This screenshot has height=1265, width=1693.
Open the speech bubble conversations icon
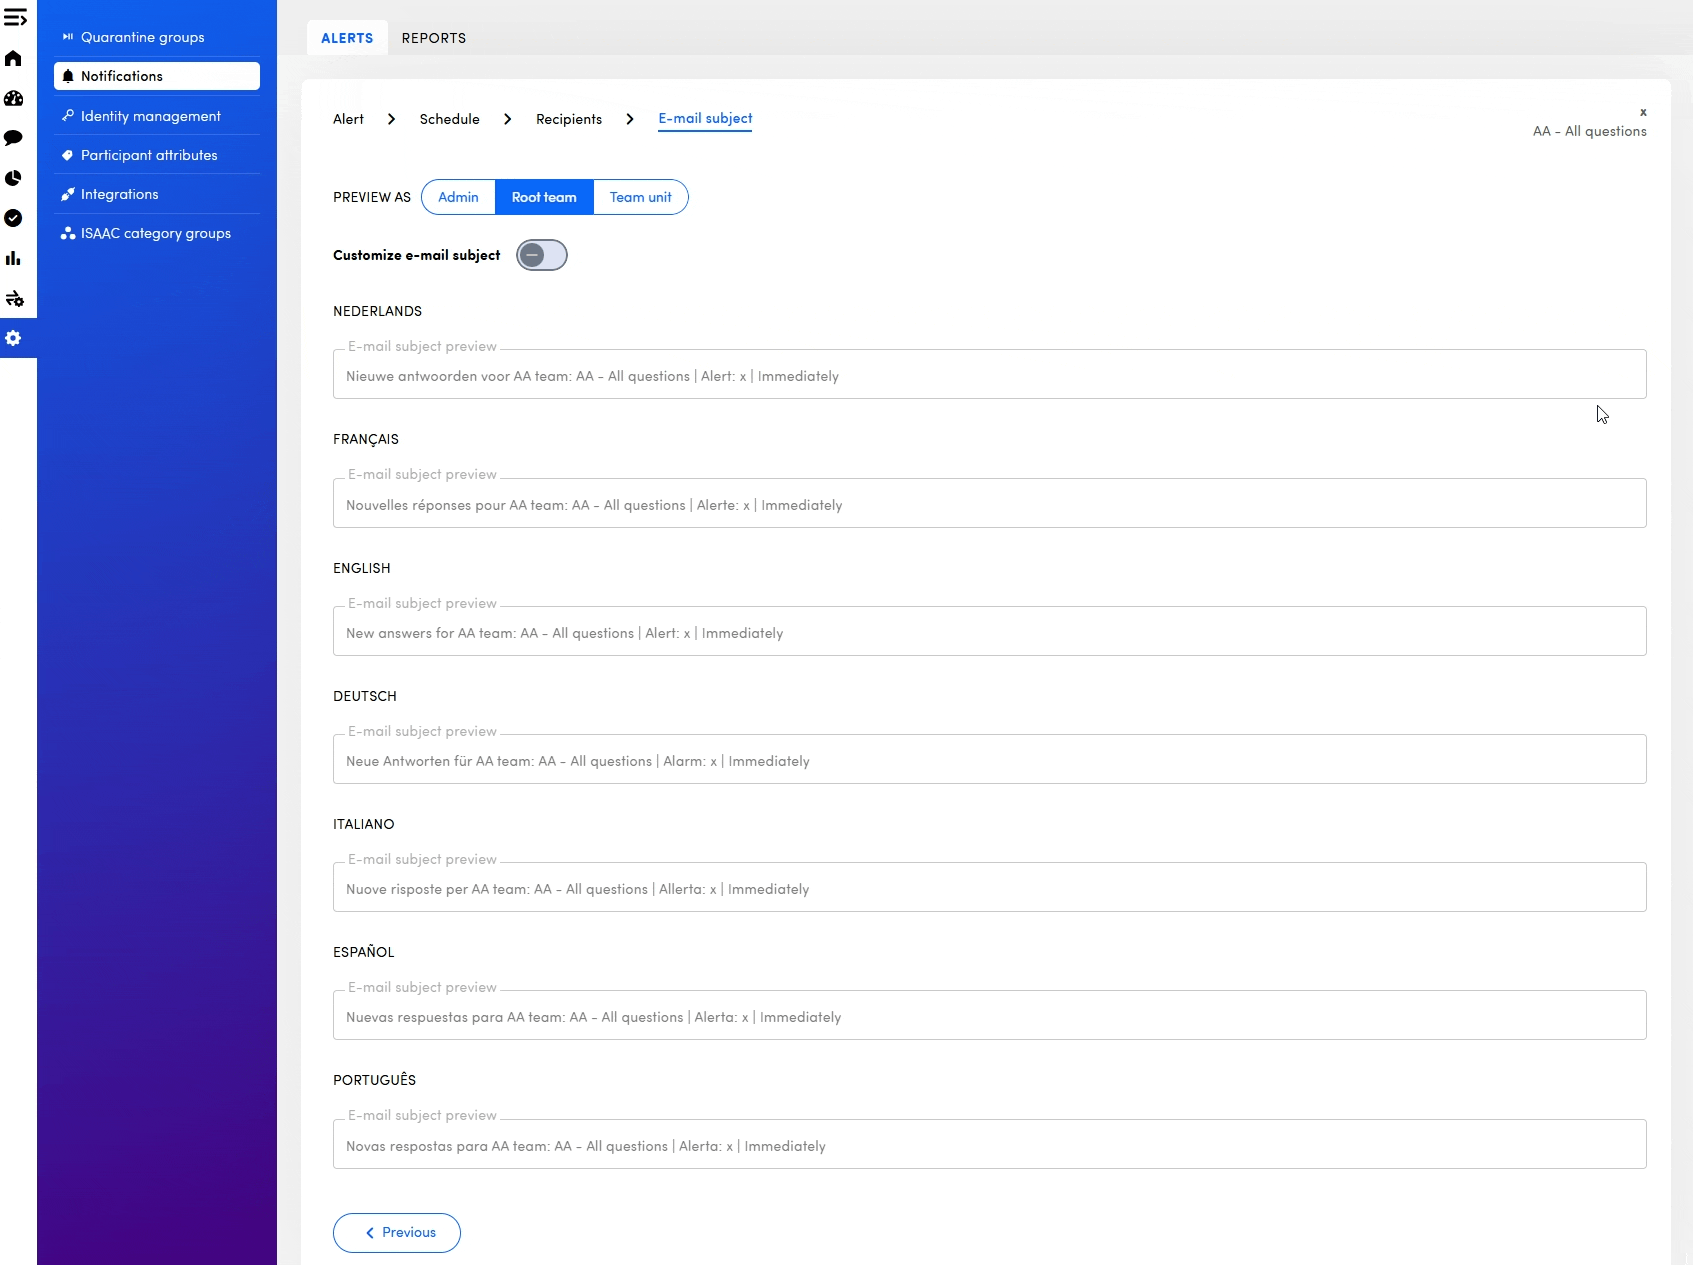pyautogui.click(x=13, y=138)
